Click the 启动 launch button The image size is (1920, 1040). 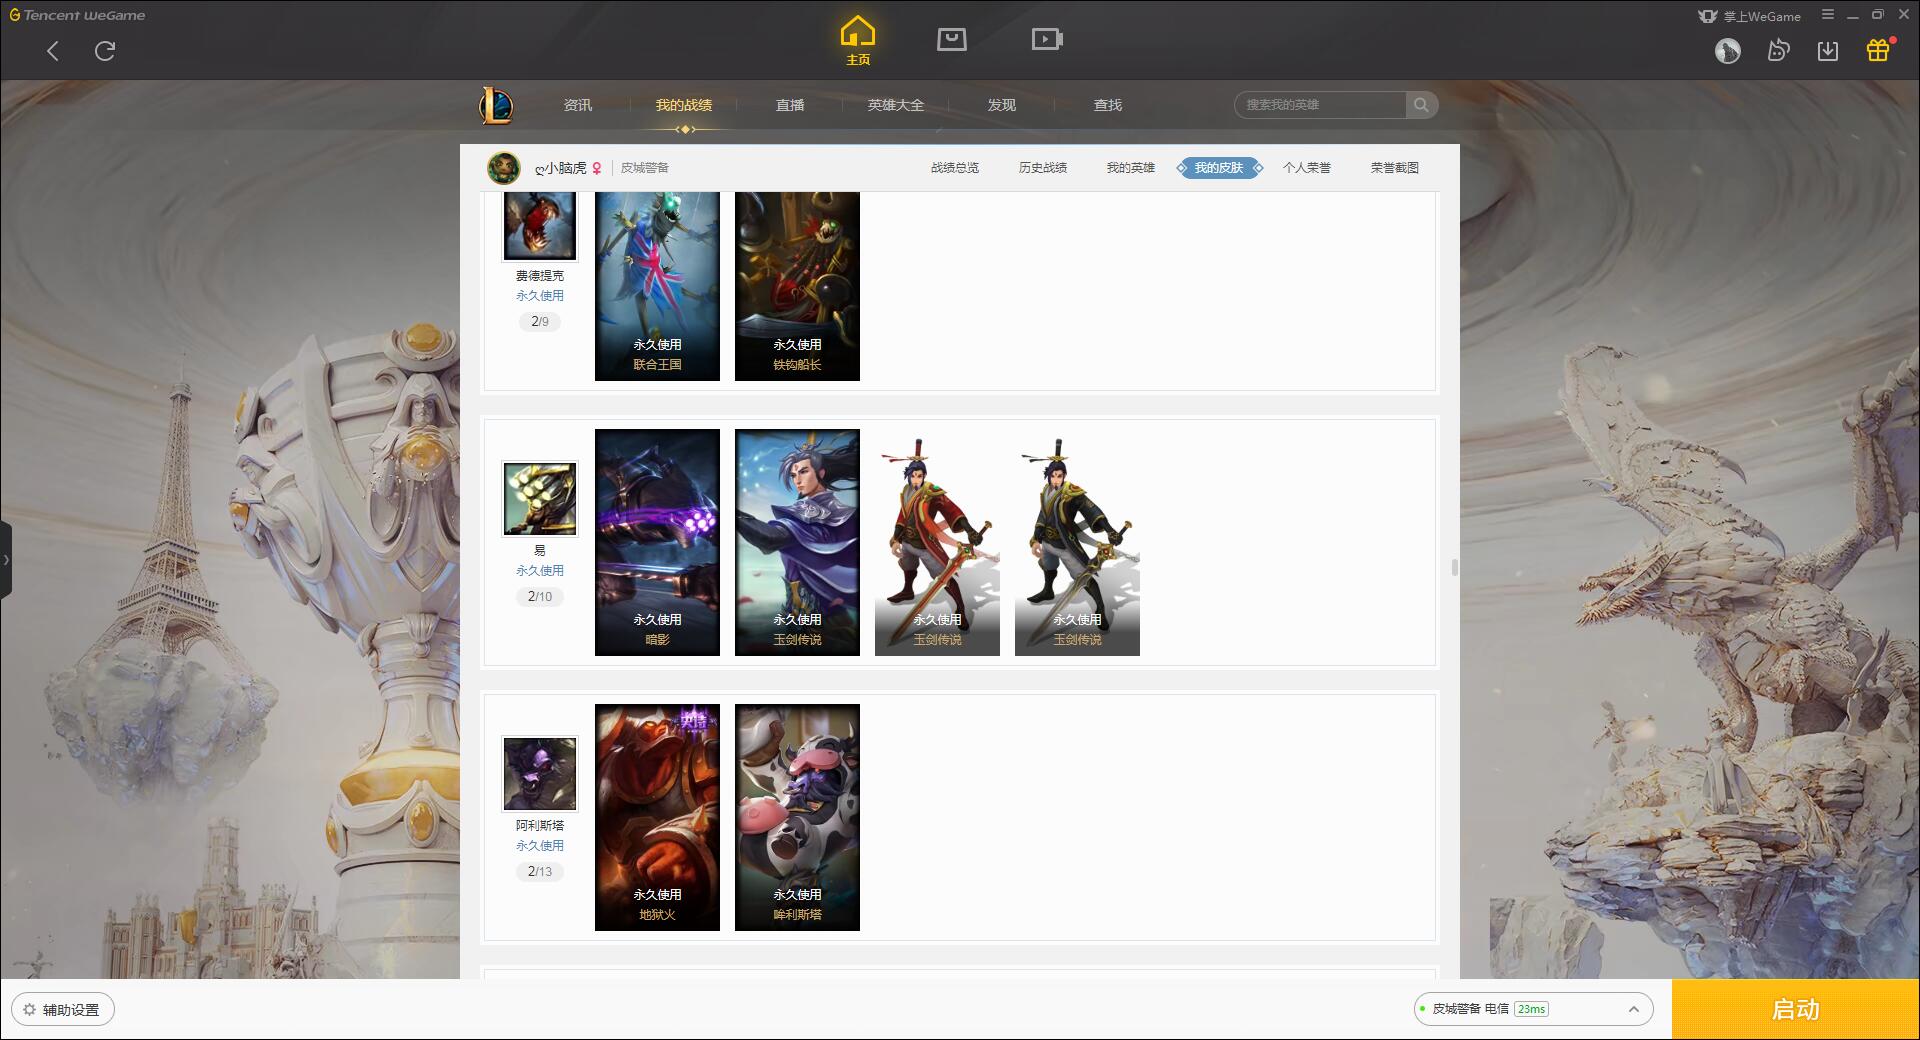pos(1796,1010)
